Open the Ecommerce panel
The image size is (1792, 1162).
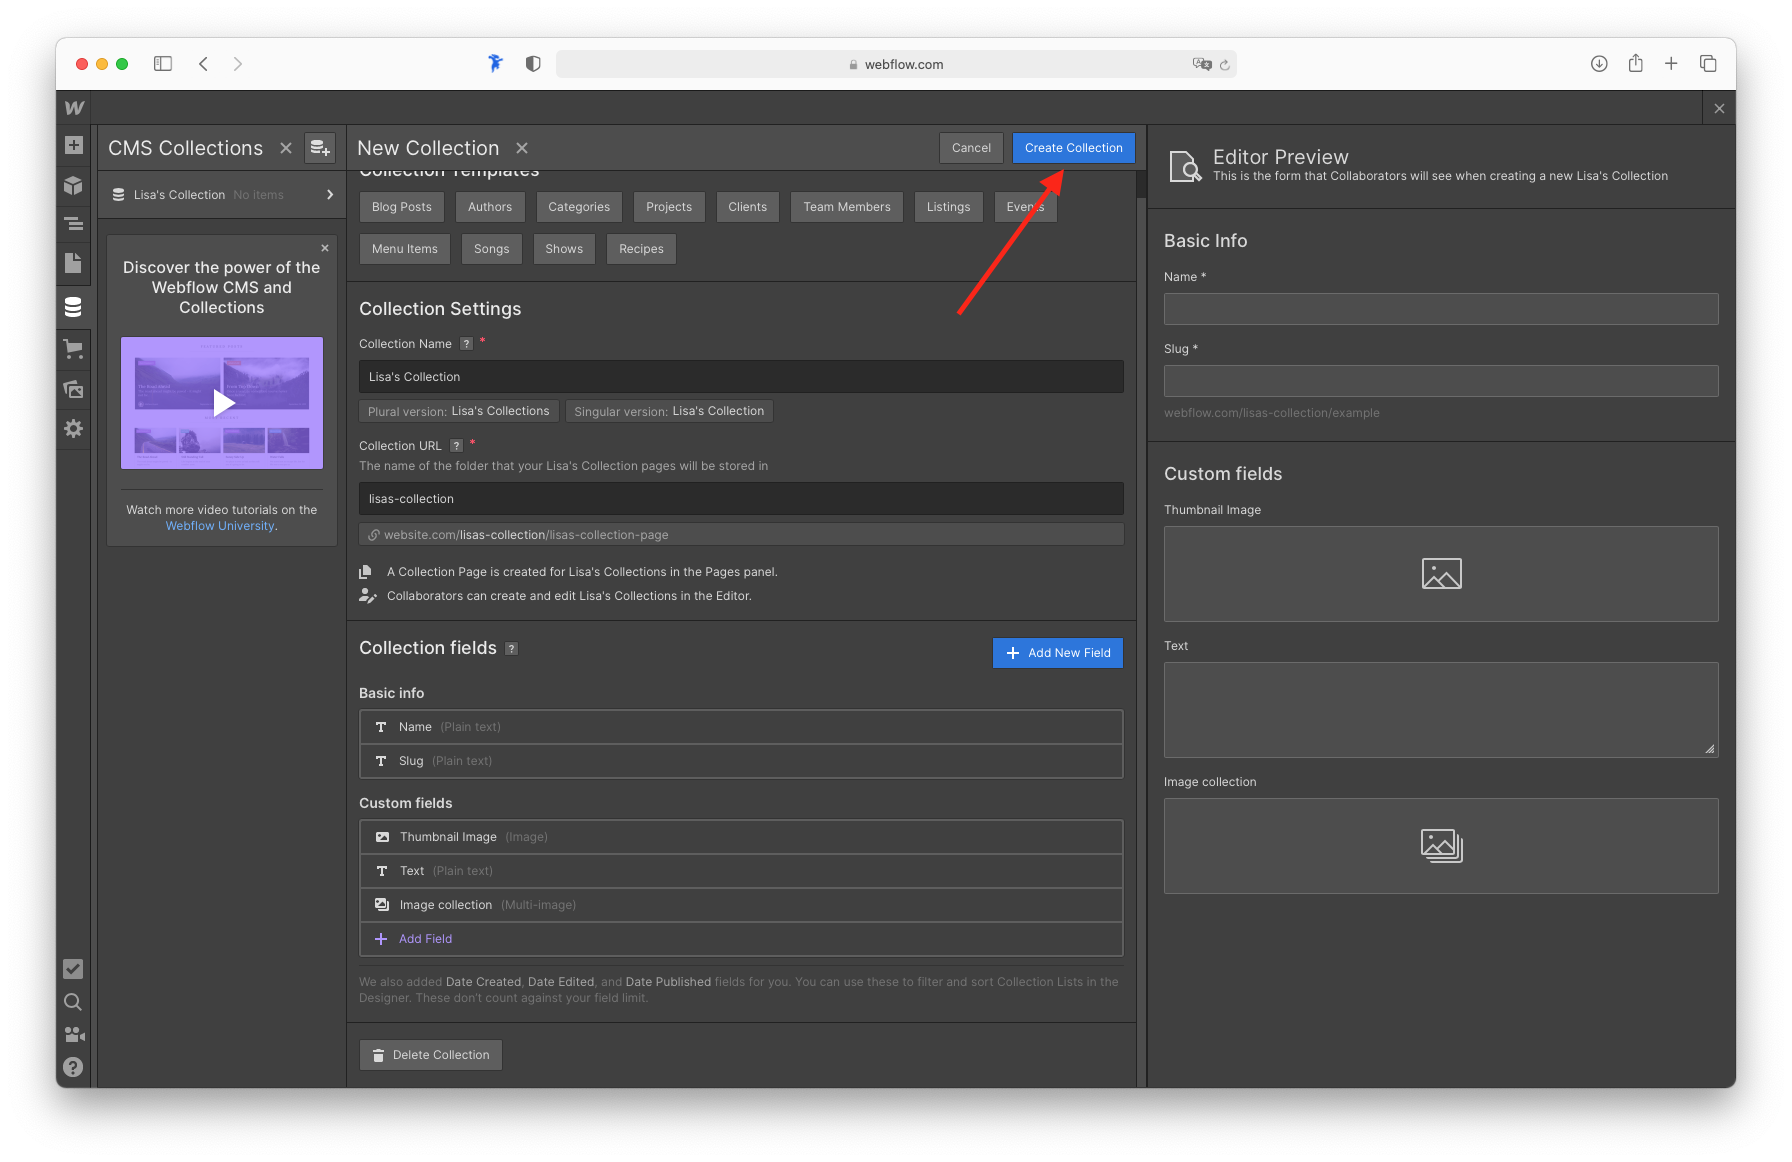click(x=73, y=348)
